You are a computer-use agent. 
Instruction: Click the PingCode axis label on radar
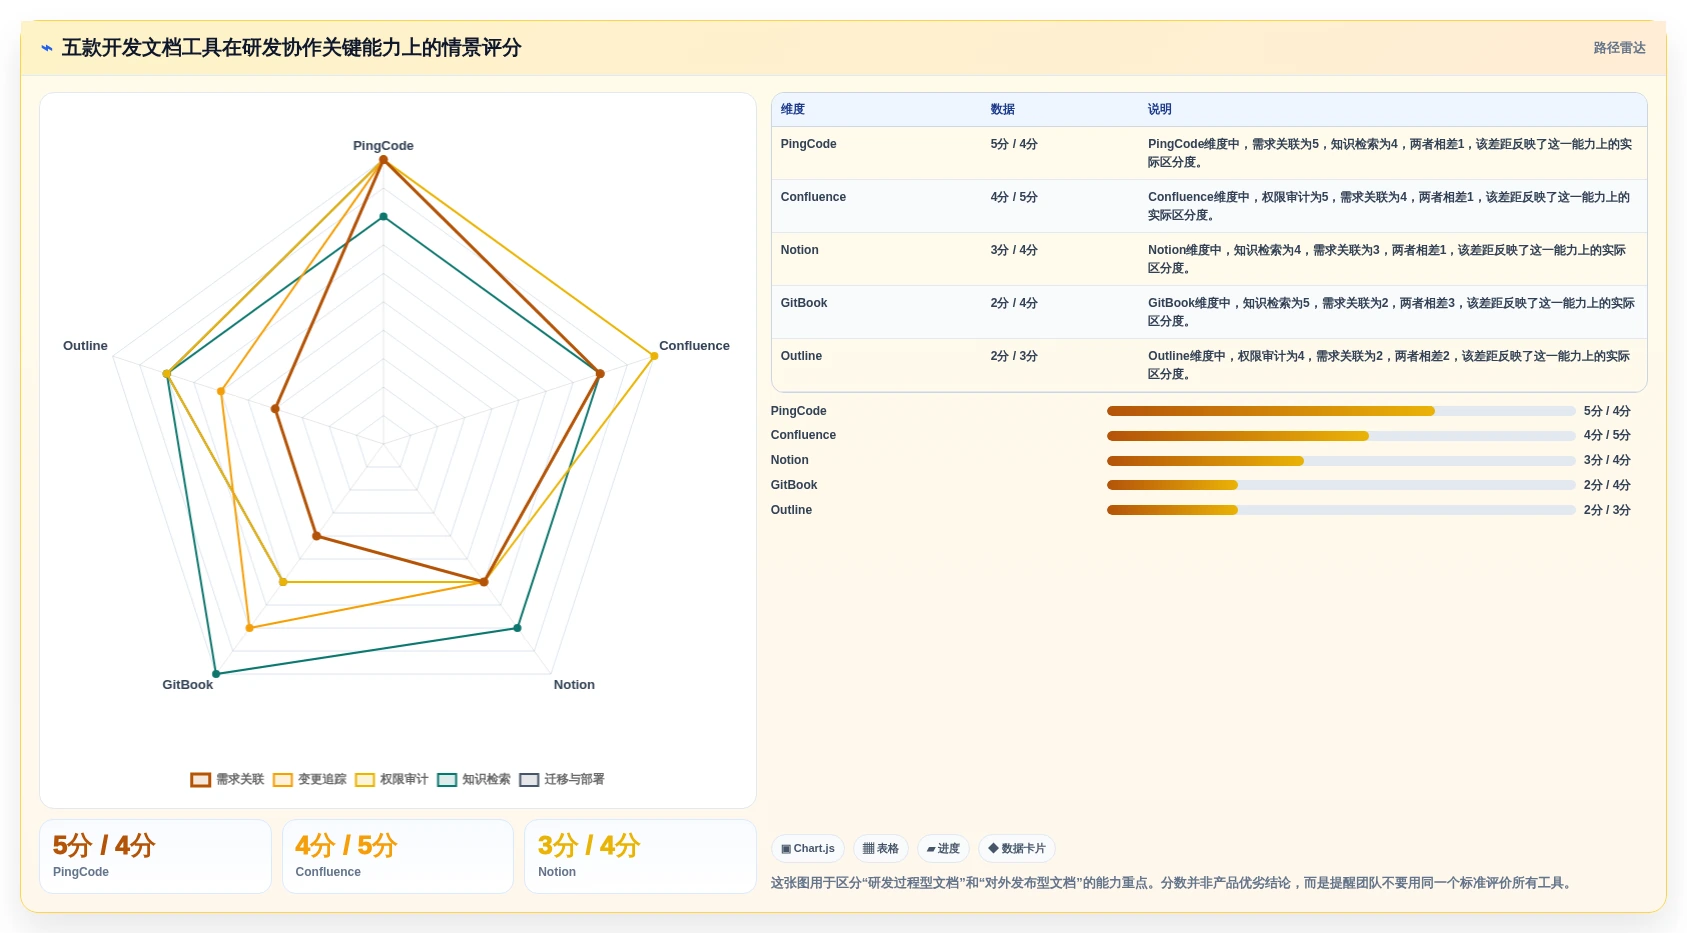pos(383,146)
